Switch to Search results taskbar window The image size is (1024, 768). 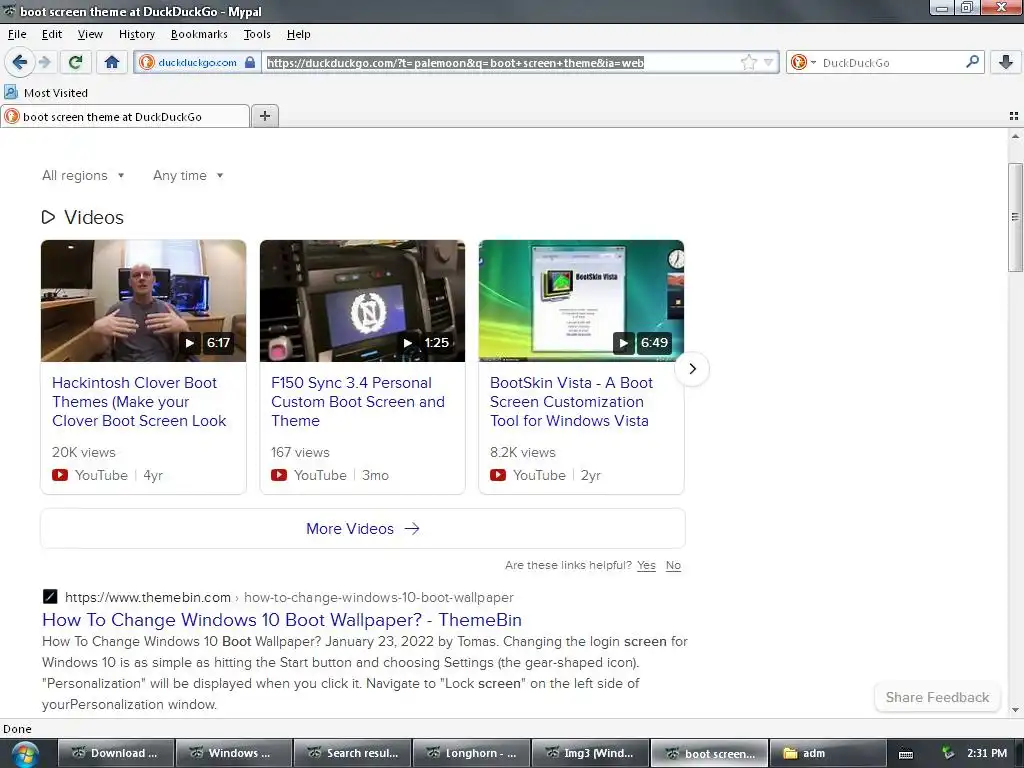click(x=353, y=754)
